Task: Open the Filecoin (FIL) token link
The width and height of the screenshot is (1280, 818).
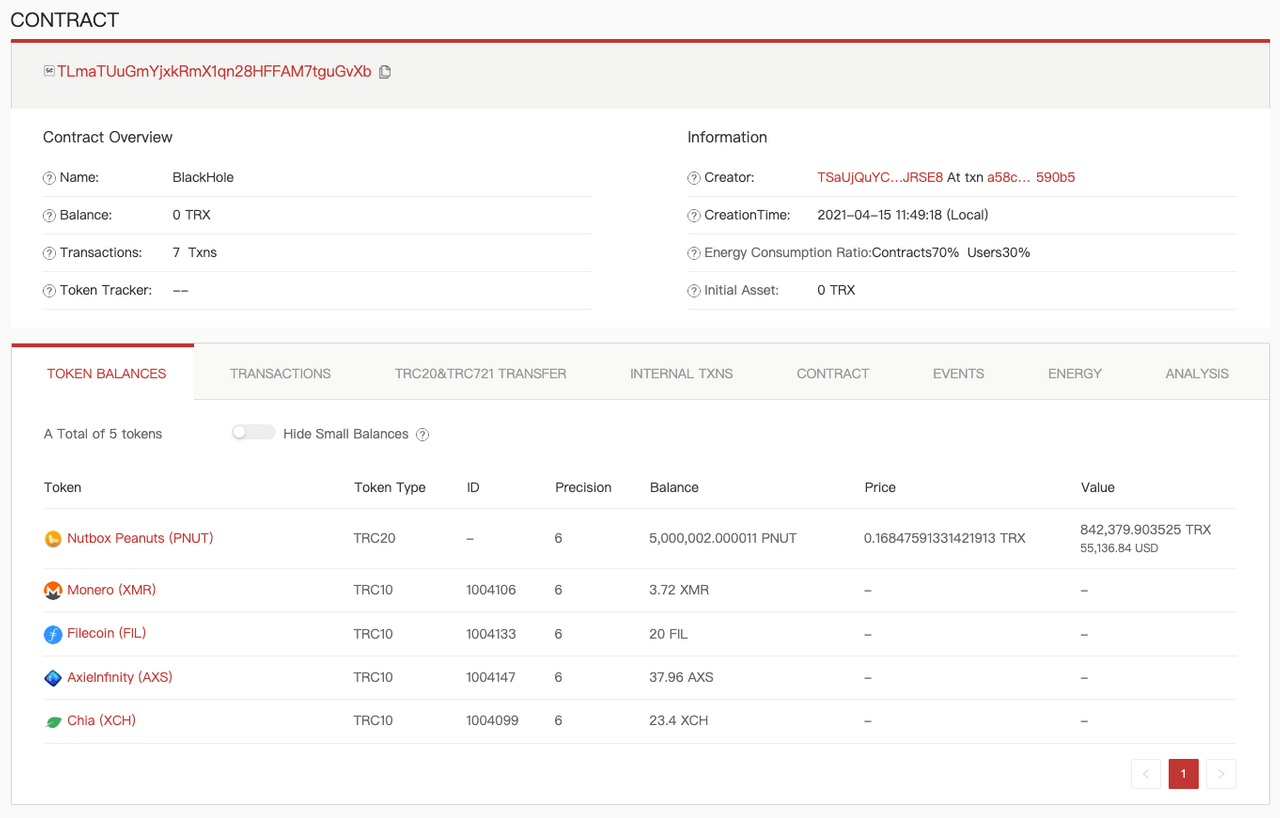Action: pyautogui.click(x=106, y=633)
